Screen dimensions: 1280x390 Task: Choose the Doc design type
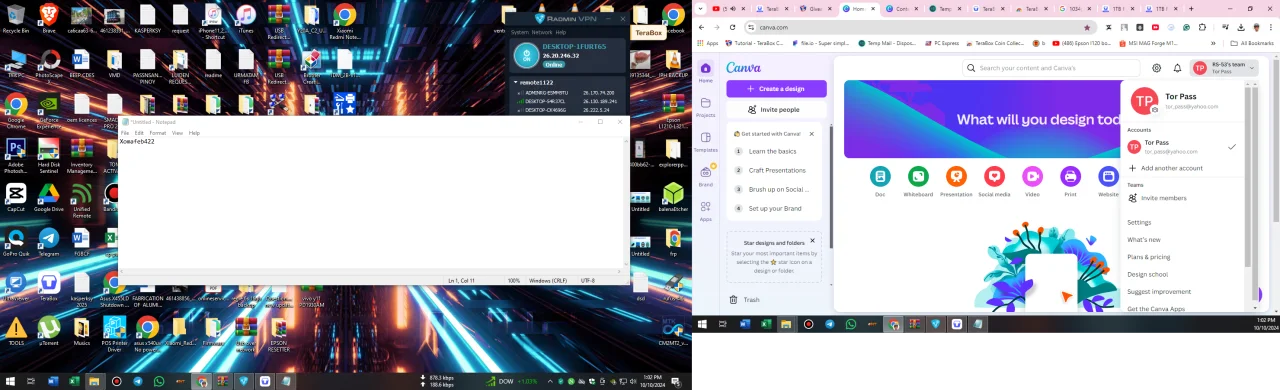tap(880, 180)
